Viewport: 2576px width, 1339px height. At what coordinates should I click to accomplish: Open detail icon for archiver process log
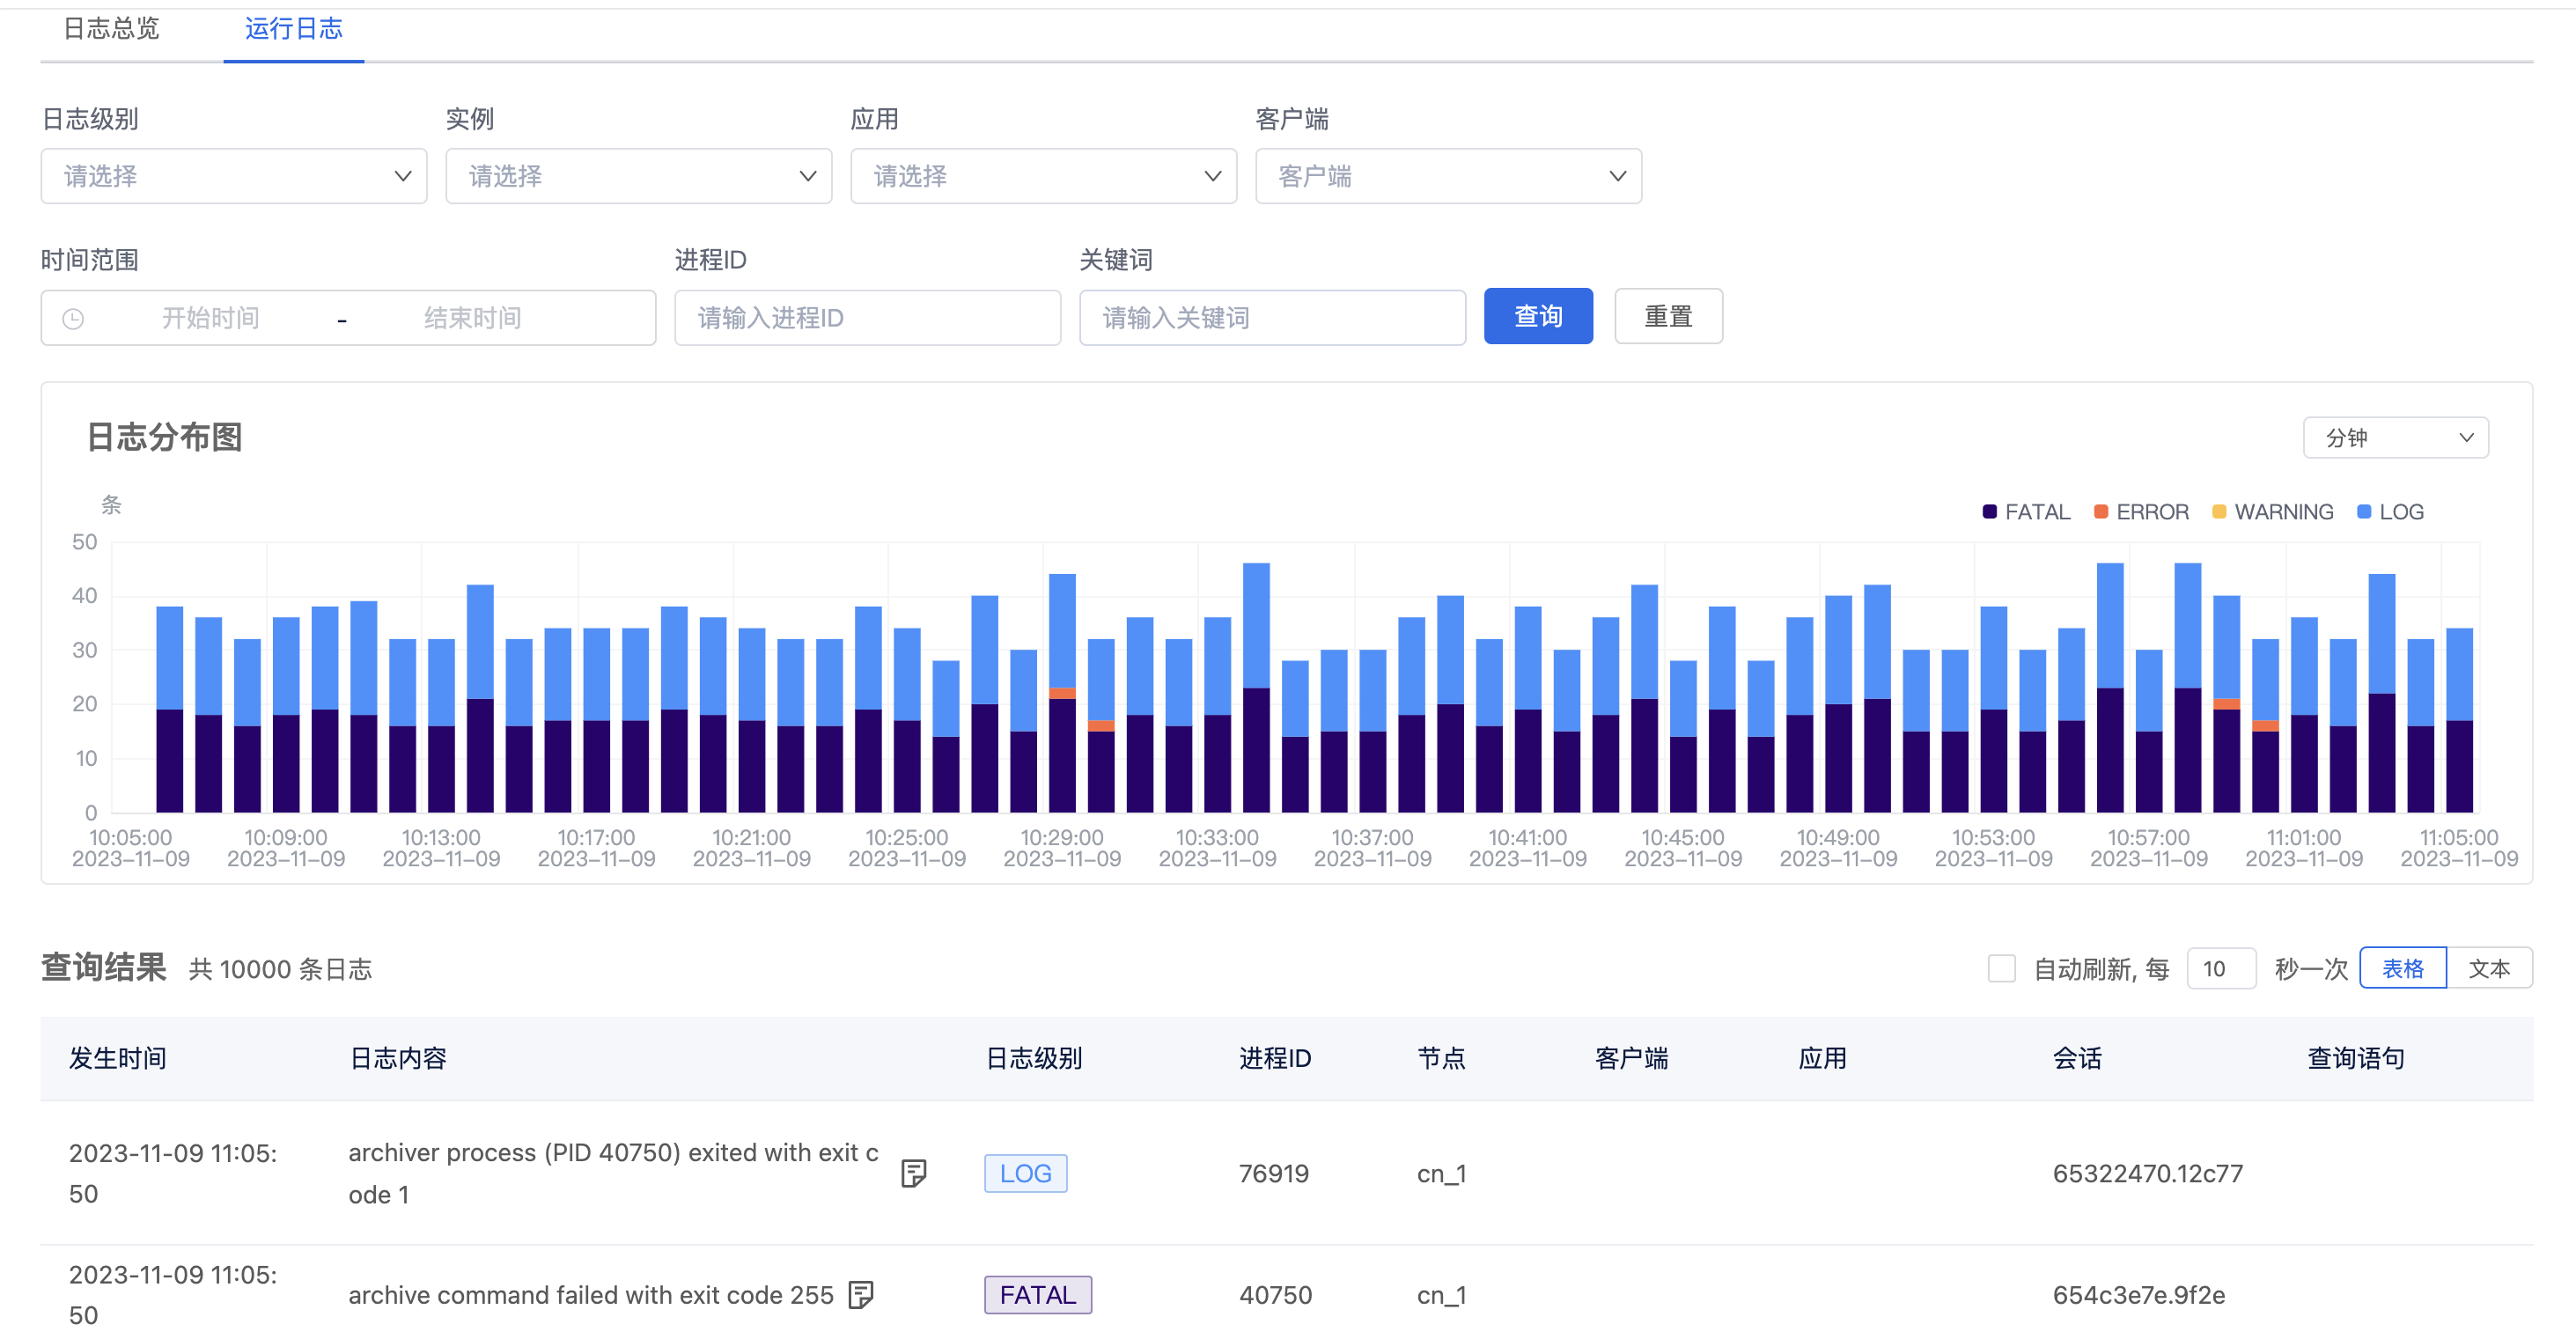[913, 1173]
